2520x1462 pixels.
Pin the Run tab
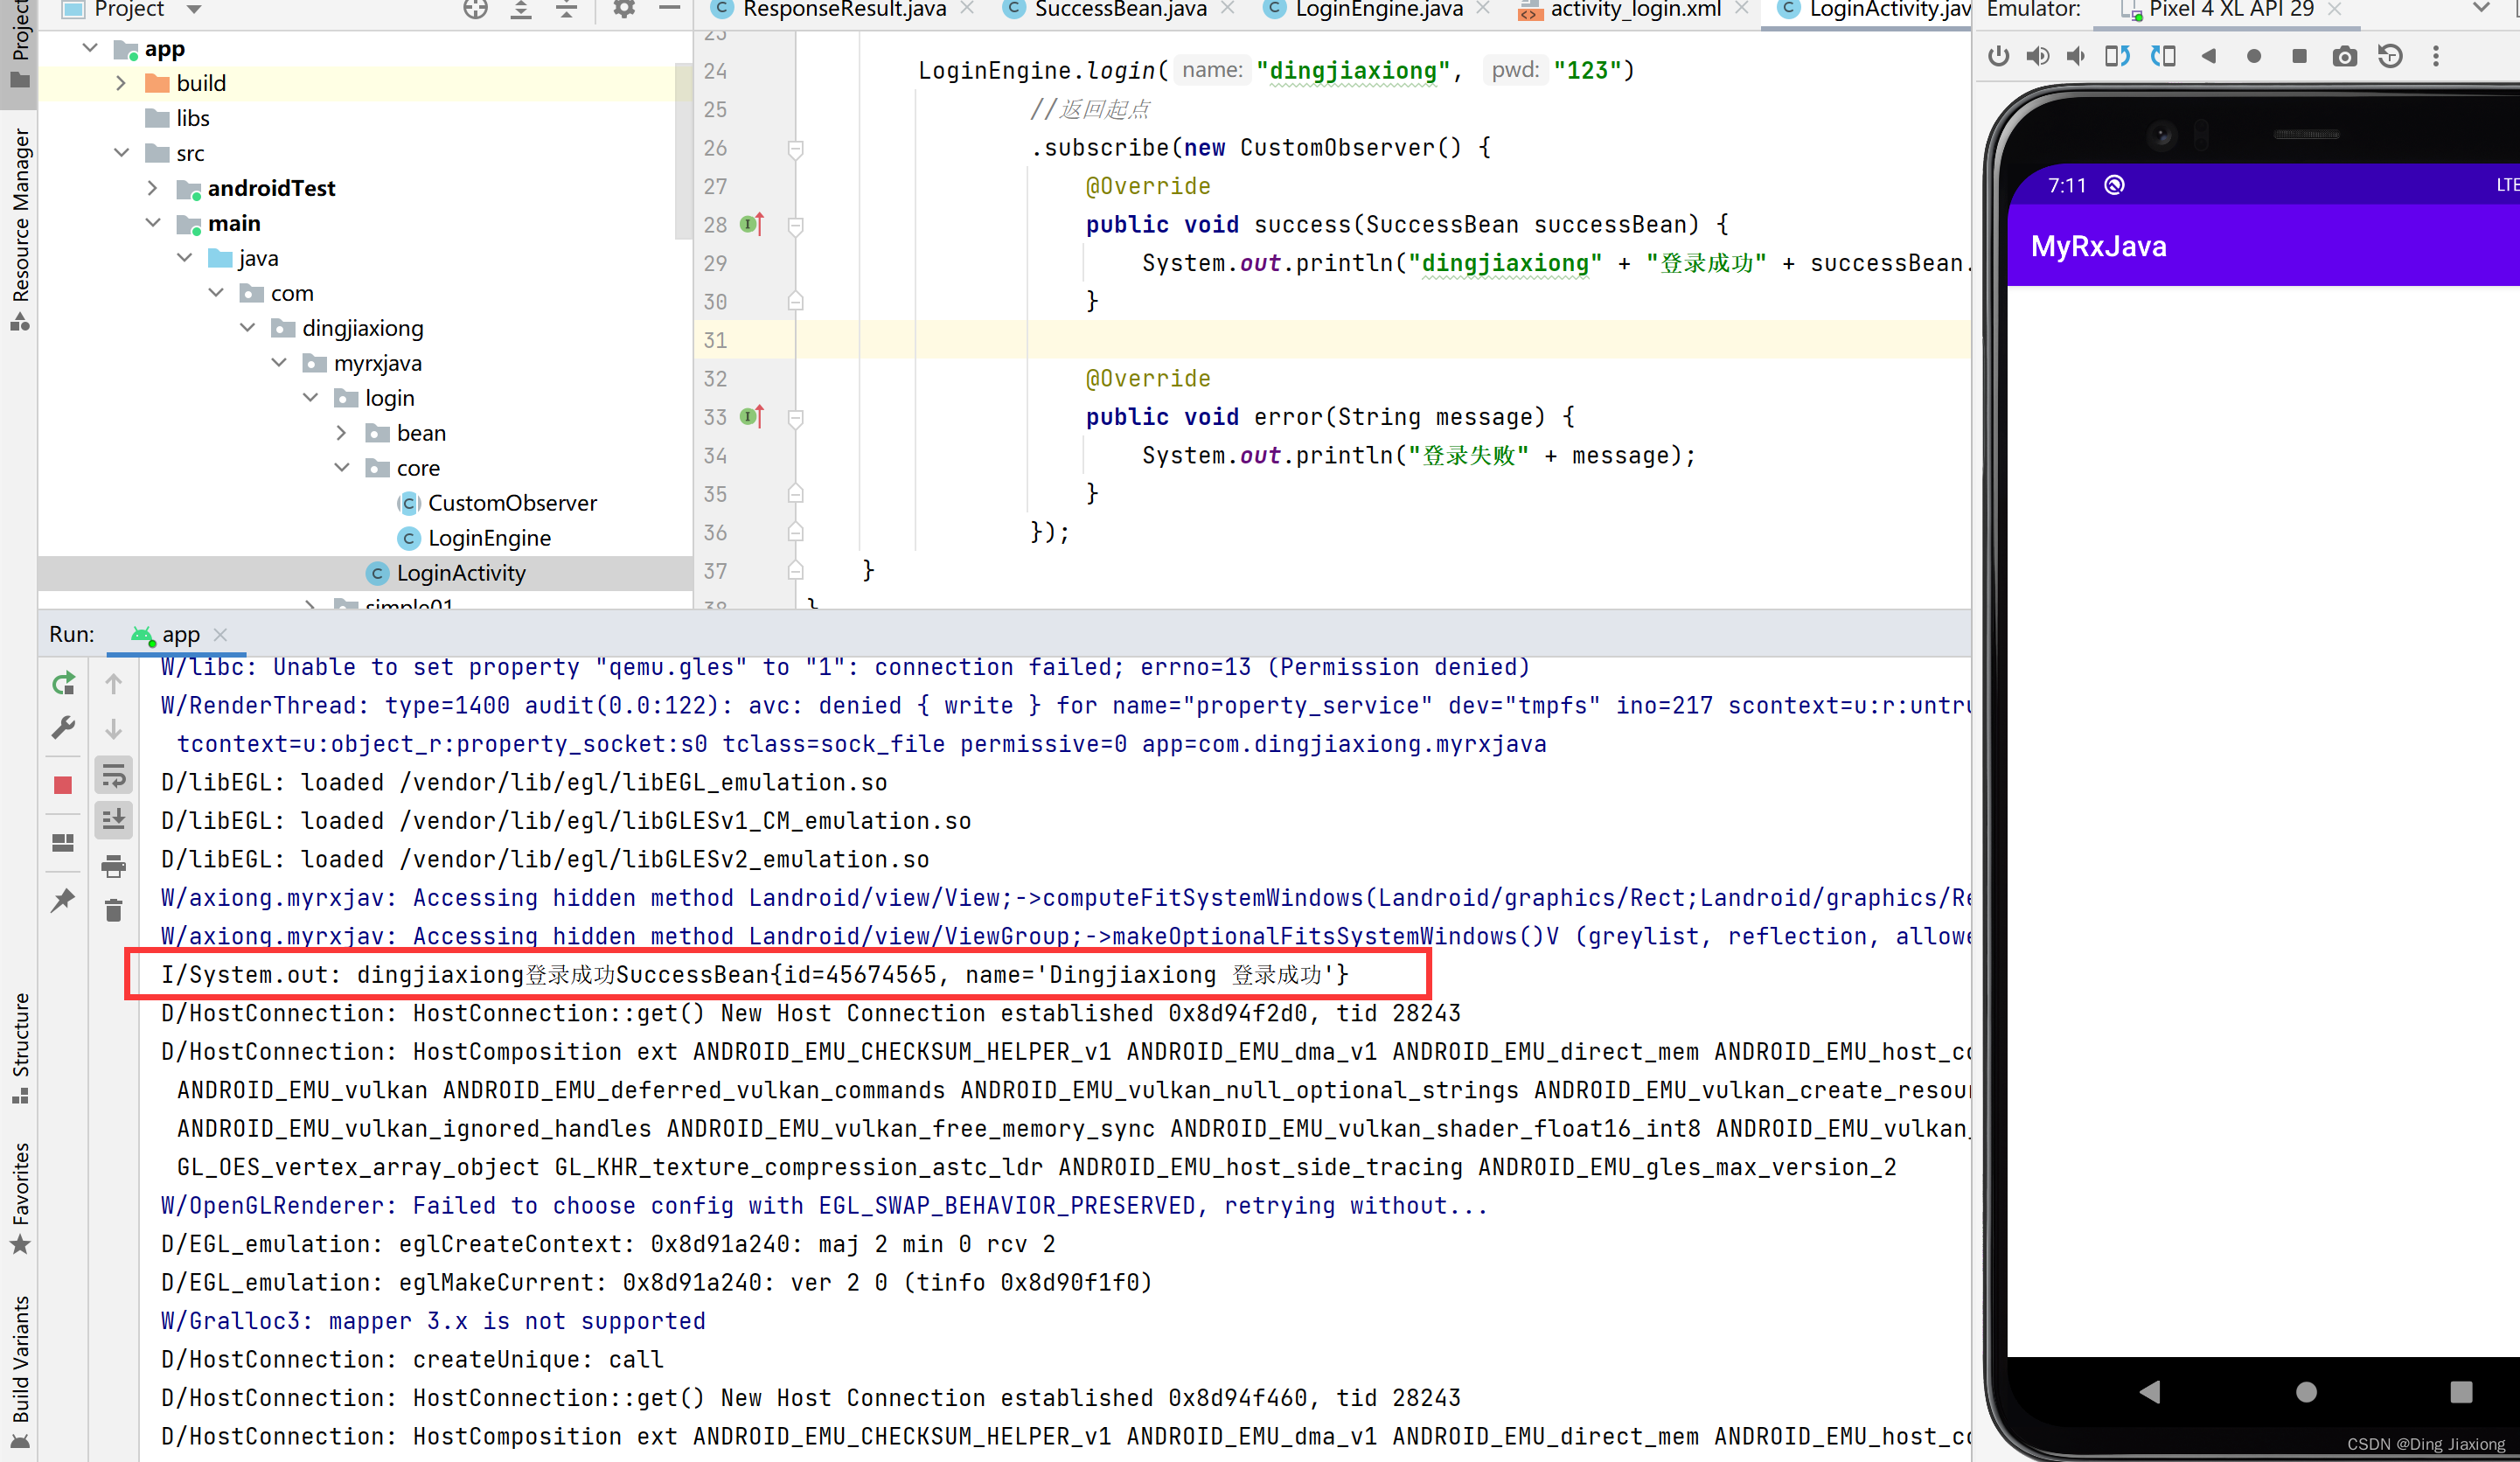point(63,900)
